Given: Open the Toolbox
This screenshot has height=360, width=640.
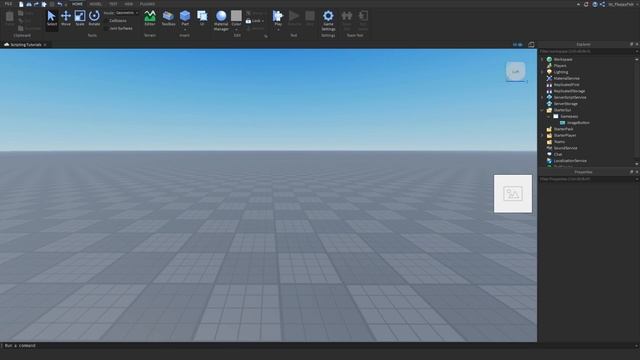Looking at the screenshot, I should pyautogui.click(x=168, y=18).
